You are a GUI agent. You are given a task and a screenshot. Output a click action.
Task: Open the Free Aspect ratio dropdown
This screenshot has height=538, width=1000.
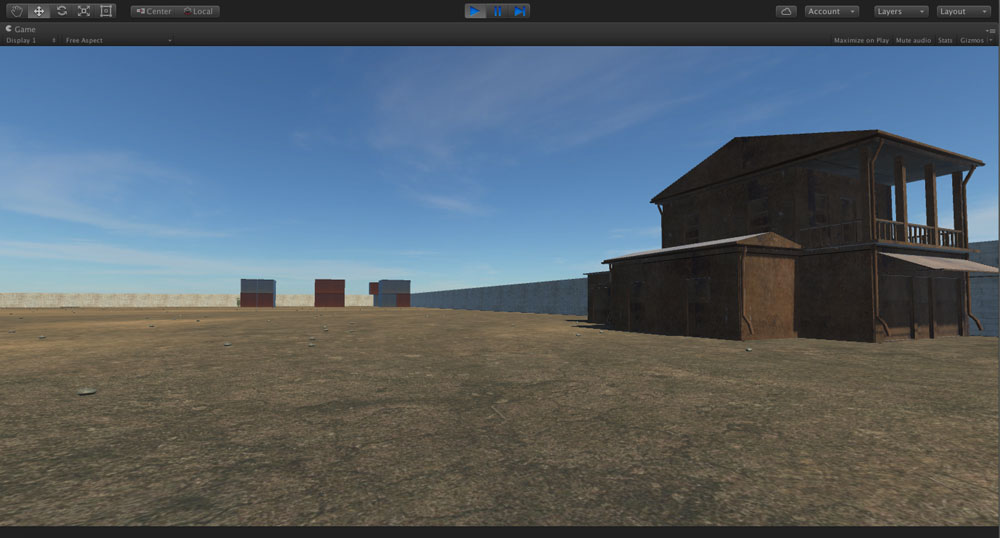pyautogui.click(x=118, y=40)
